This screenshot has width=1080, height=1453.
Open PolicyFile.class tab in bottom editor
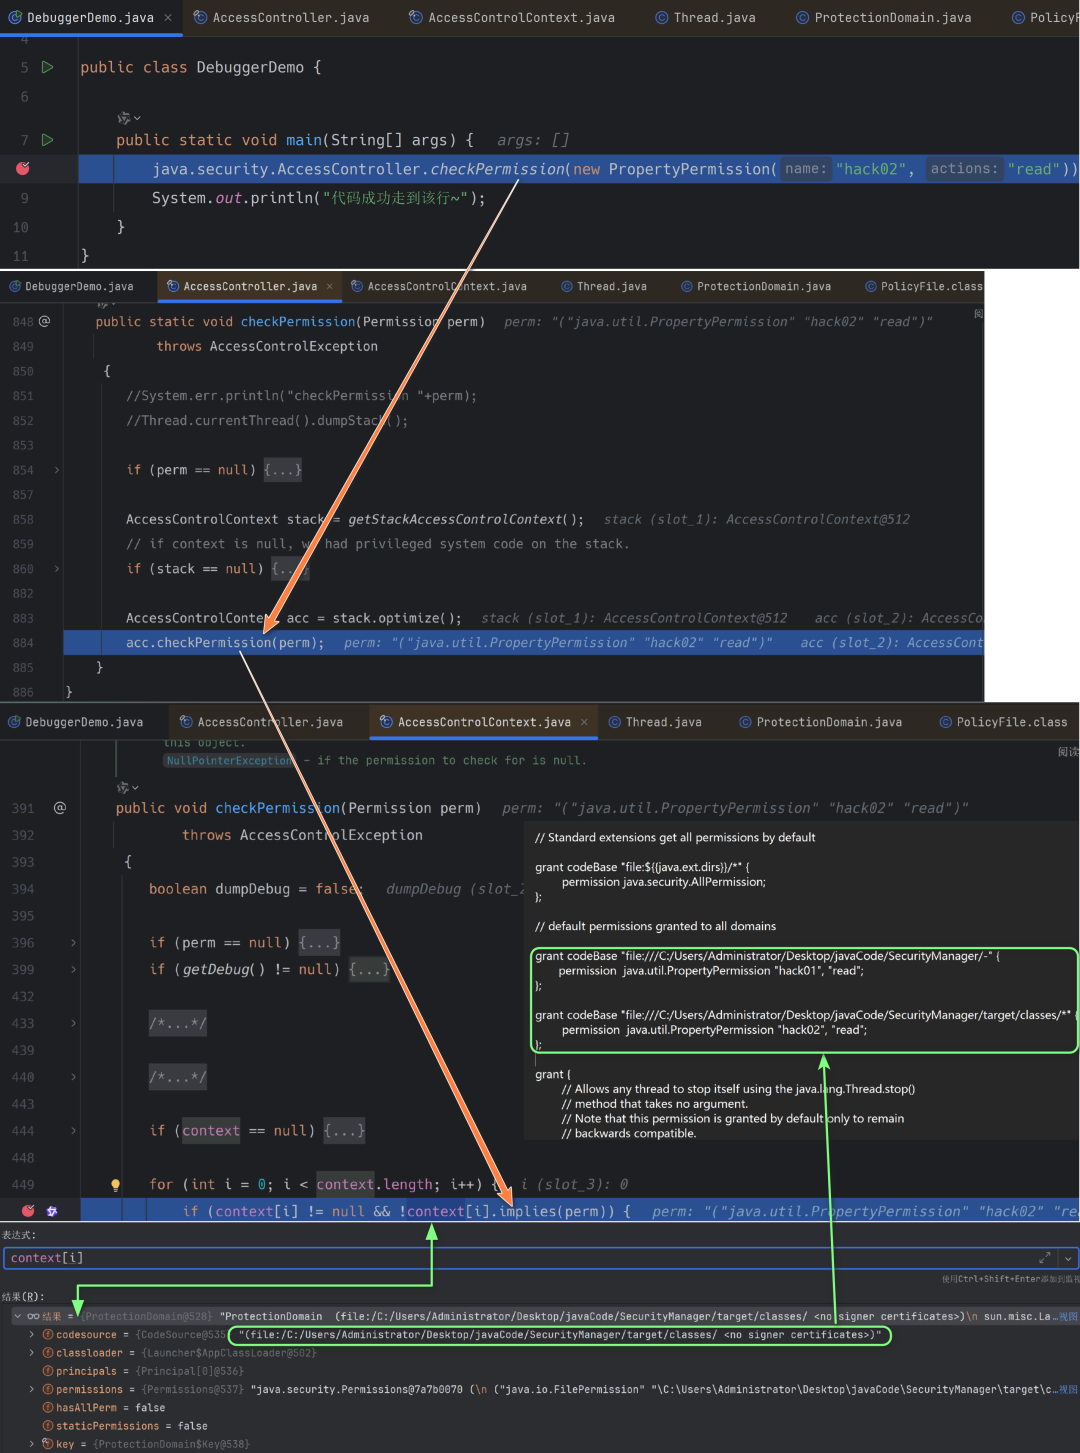(1003, 722)
